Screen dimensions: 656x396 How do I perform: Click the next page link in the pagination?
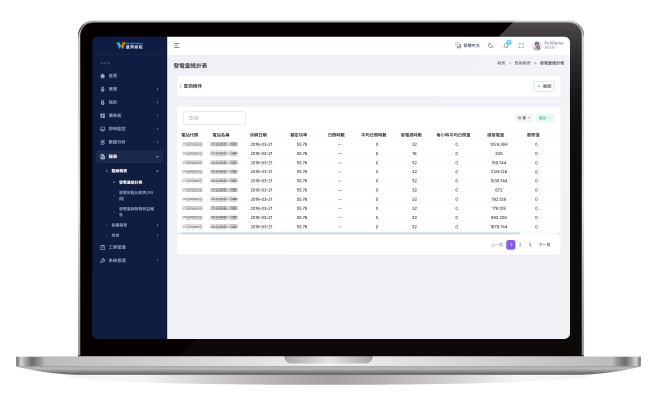click(544, 245)
